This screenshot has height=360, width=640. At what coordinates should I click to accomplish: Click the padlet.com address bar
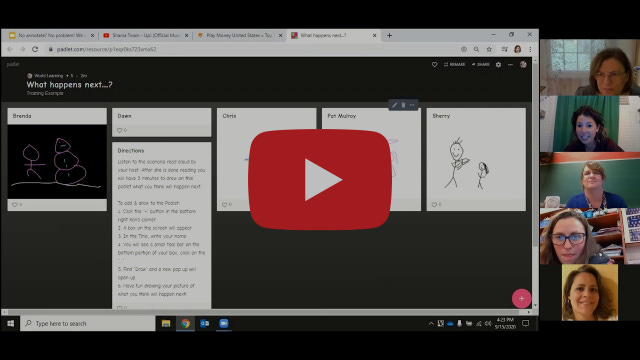coord(253,49)
